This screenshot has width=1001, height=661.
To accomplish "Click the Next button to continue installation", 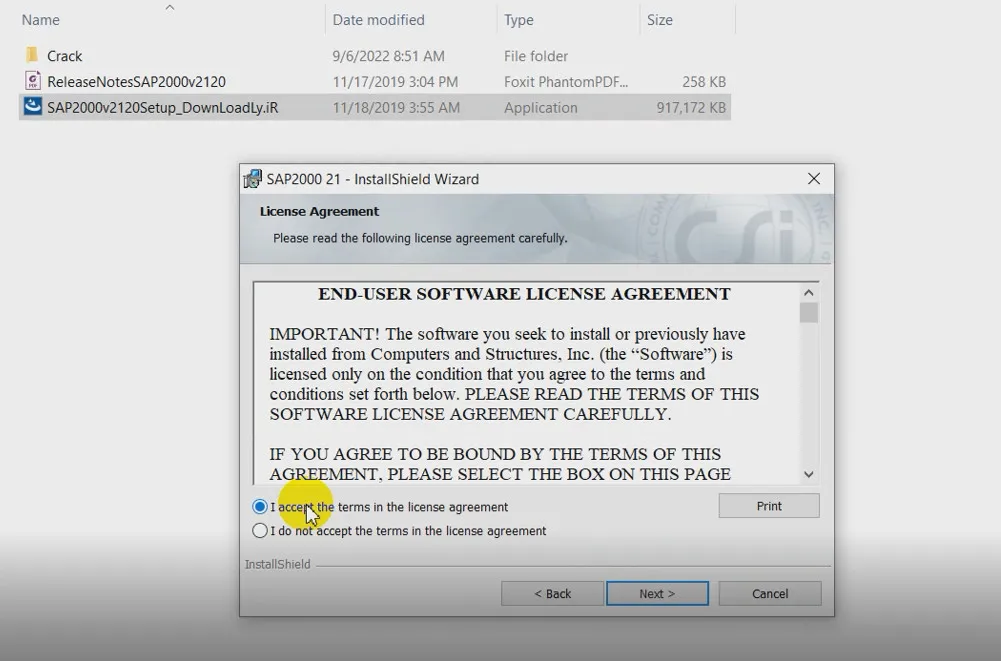I will pyautogui.click(x=657, y=593).
